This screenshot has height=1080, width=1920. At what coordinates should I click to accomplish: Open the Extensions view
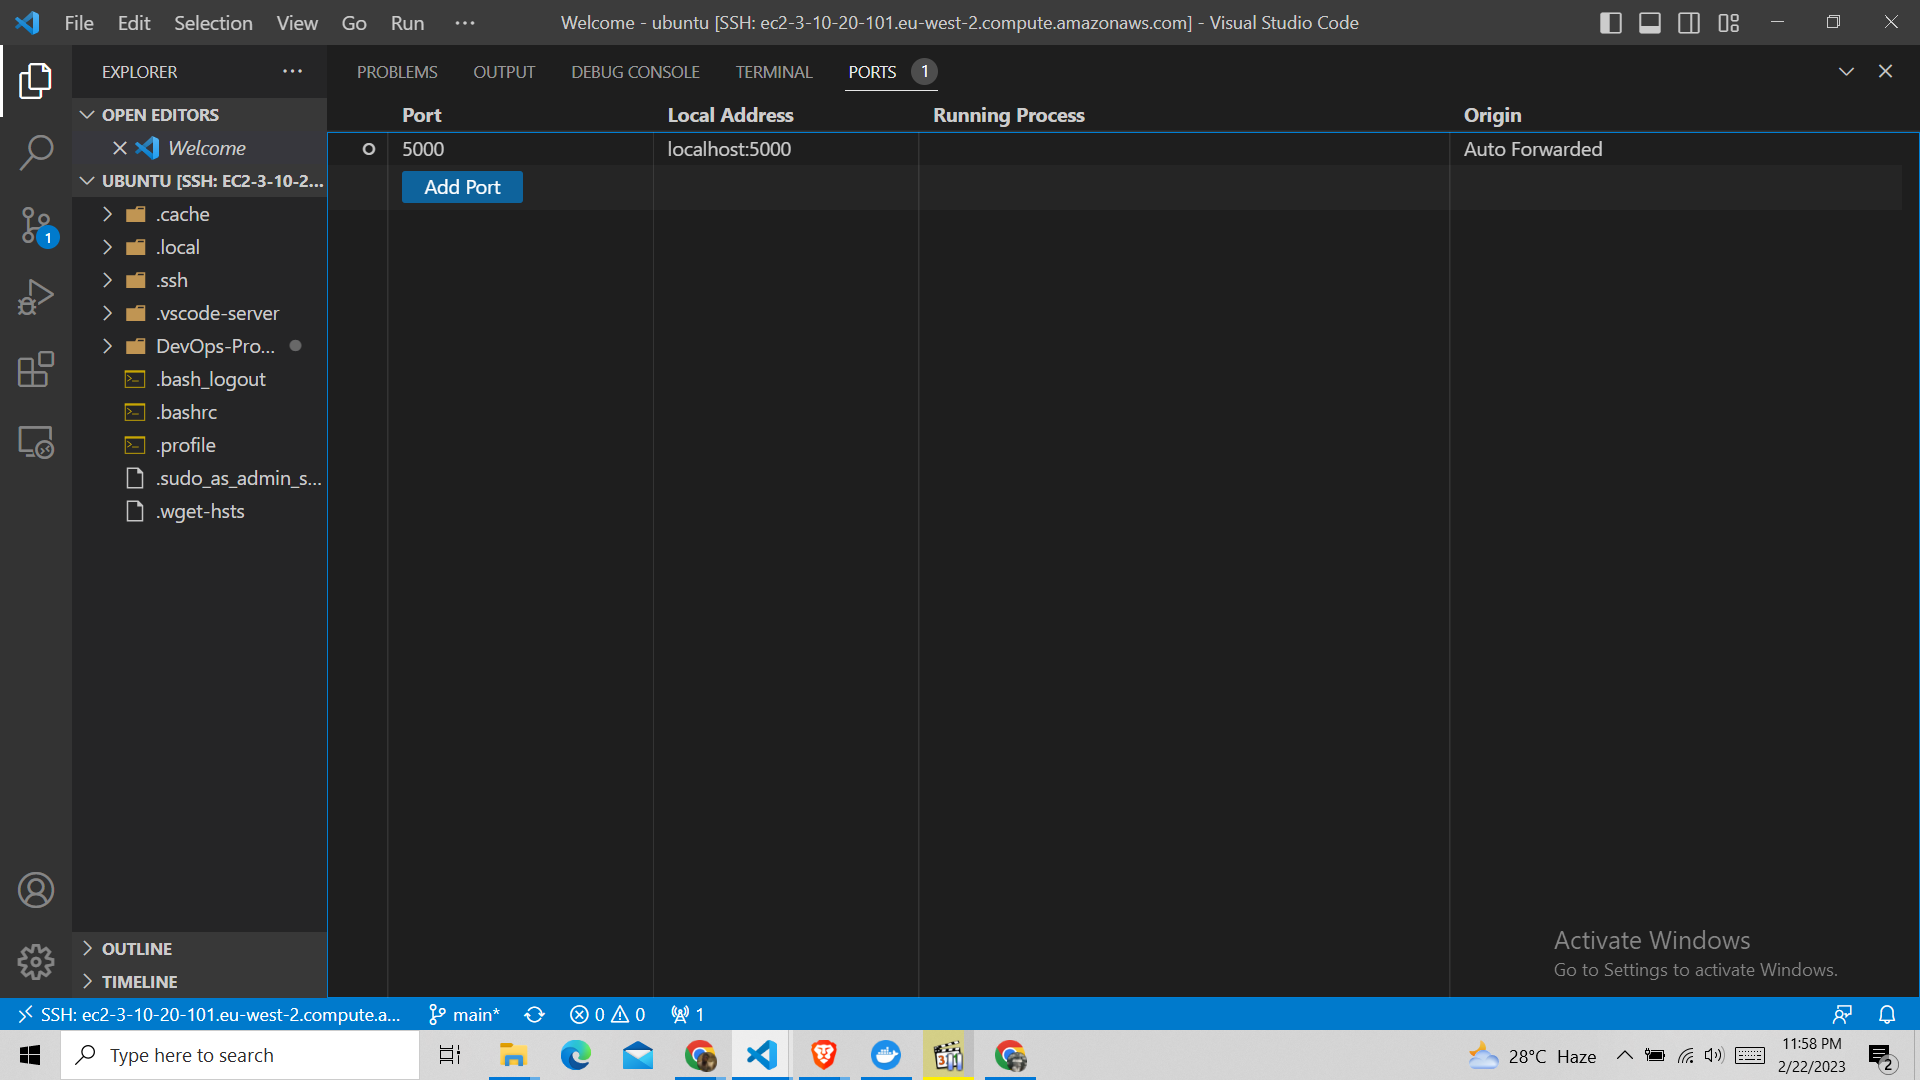(x=36, y=369)
